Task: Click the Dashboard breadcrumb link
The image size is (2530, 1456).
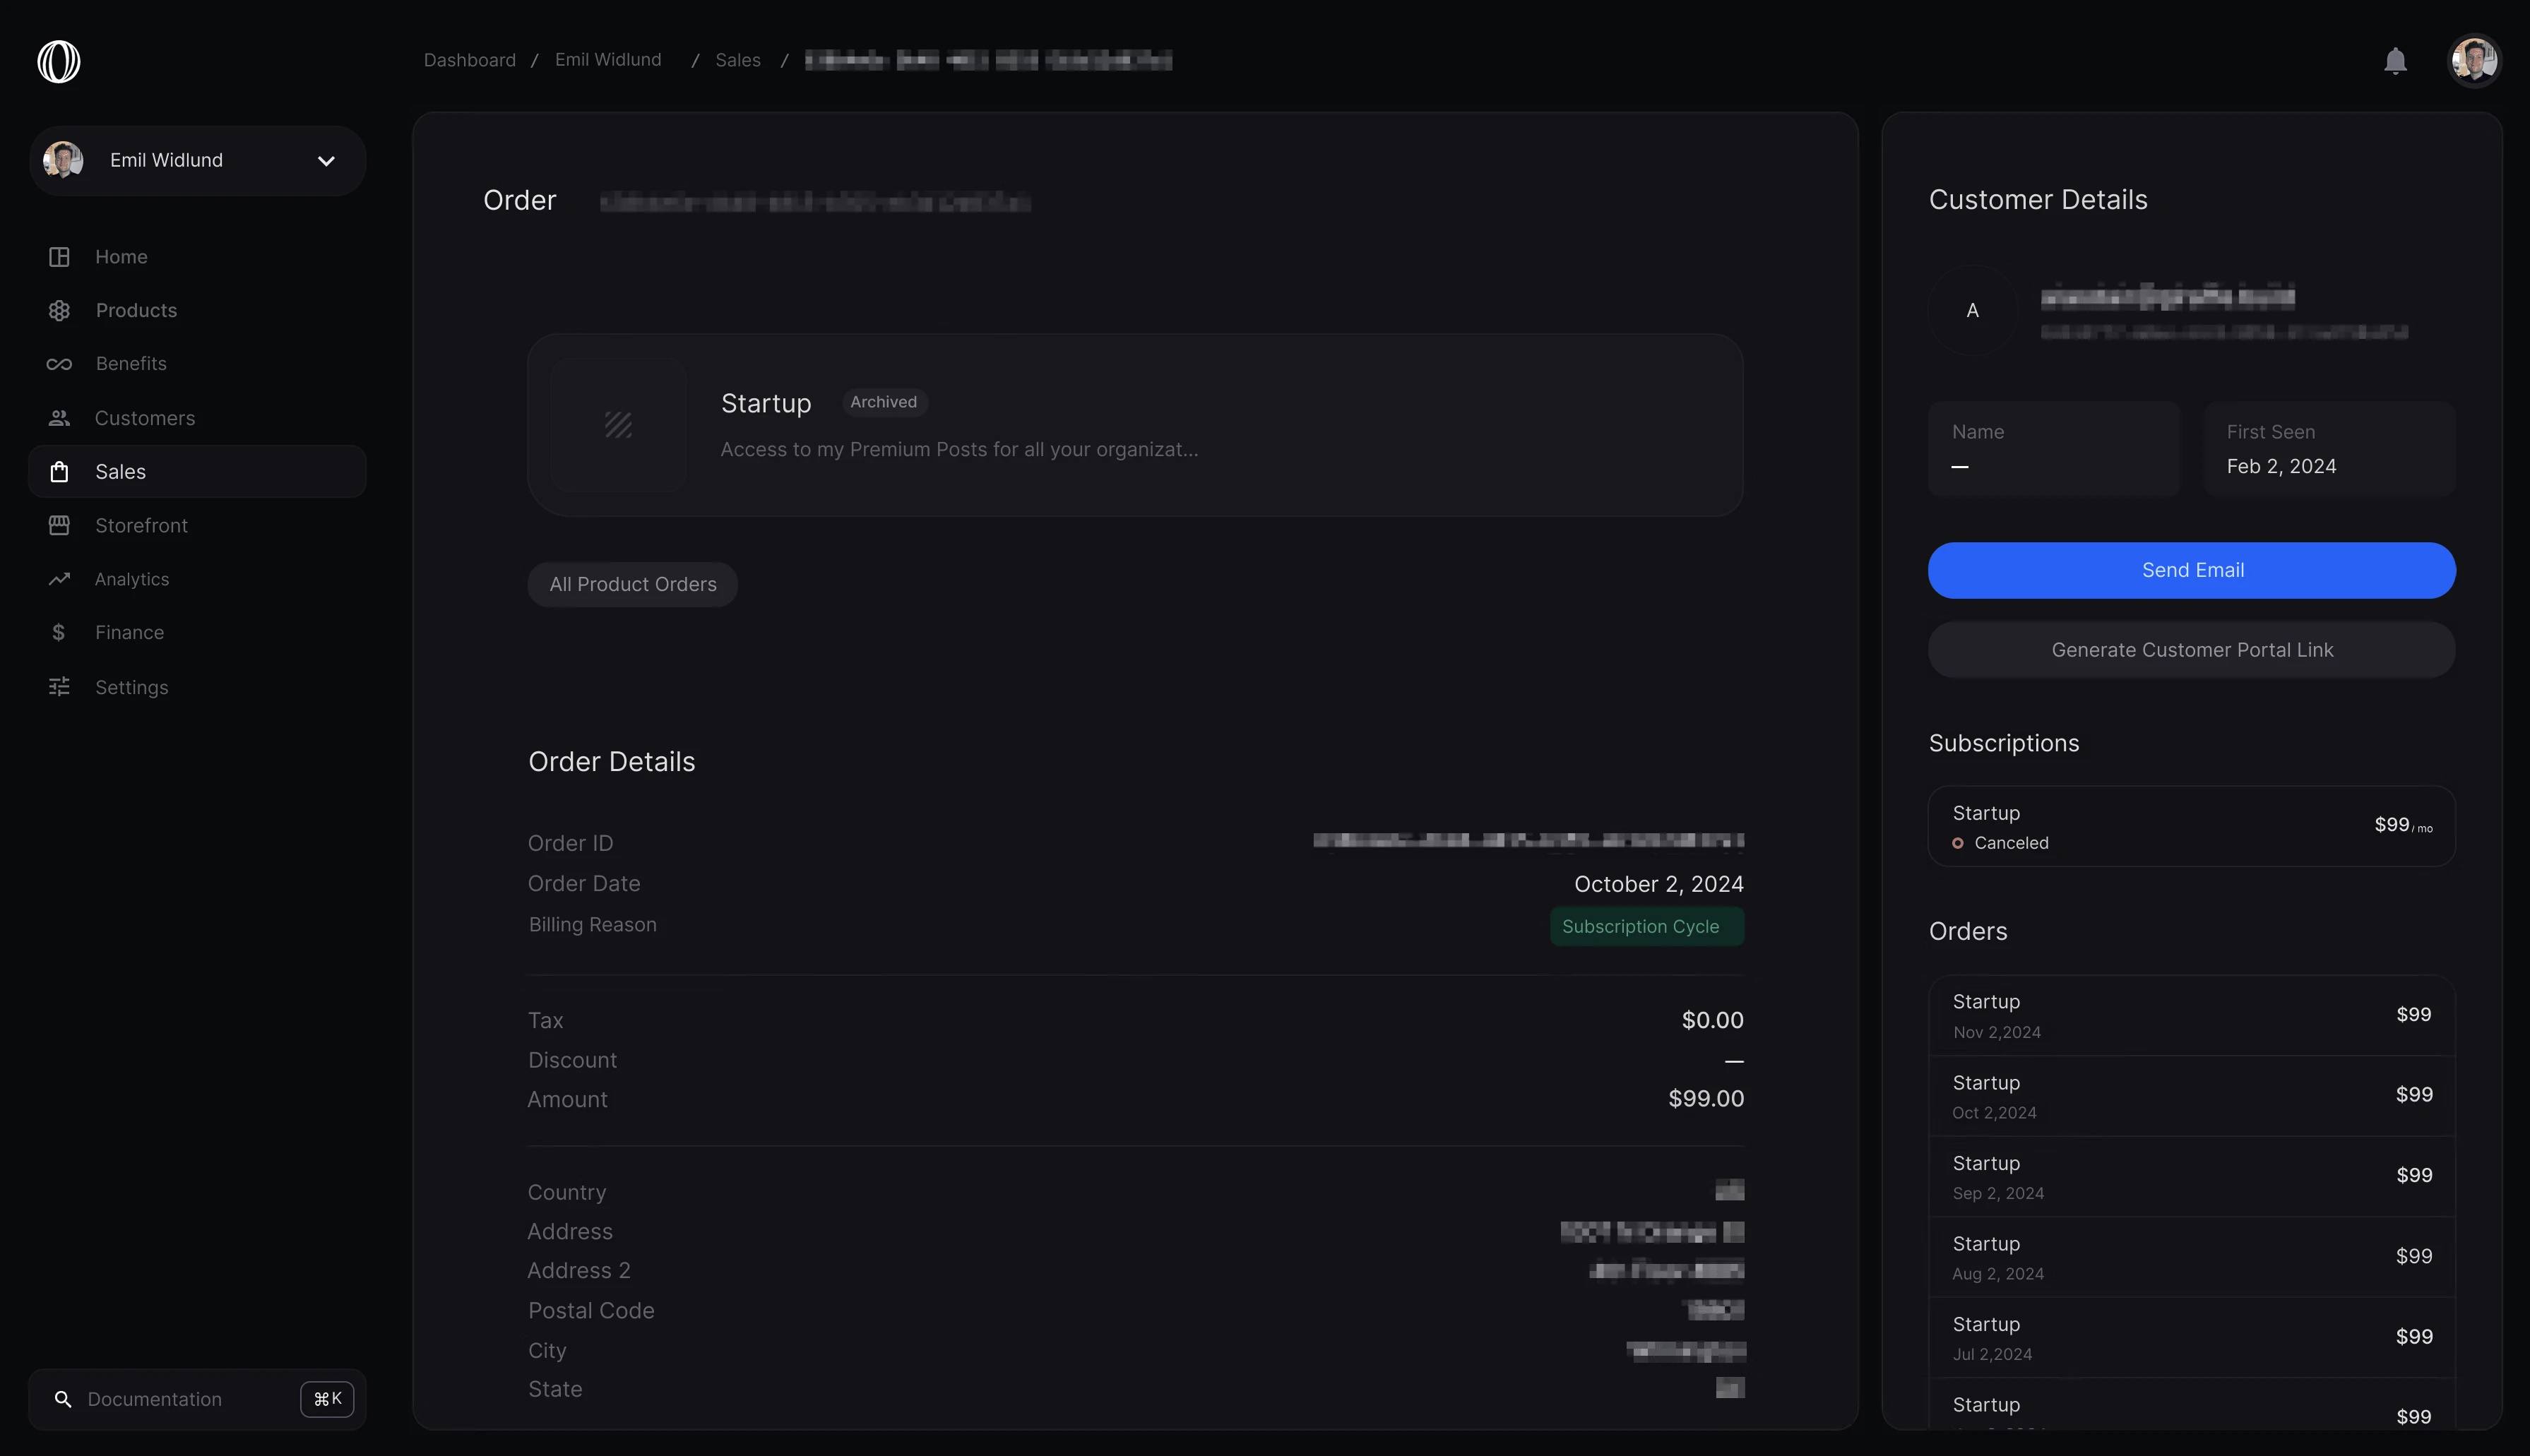Action: click(x=469, y=60)
